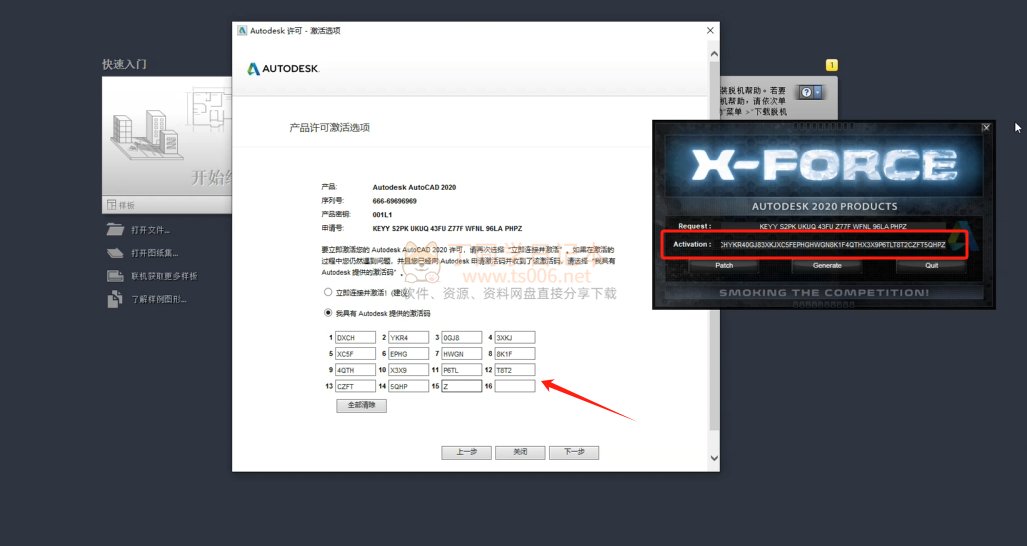Screen dimensions: 1027x546
Task: Select 立即连接并激活 radio option
Action: point(328,293)
